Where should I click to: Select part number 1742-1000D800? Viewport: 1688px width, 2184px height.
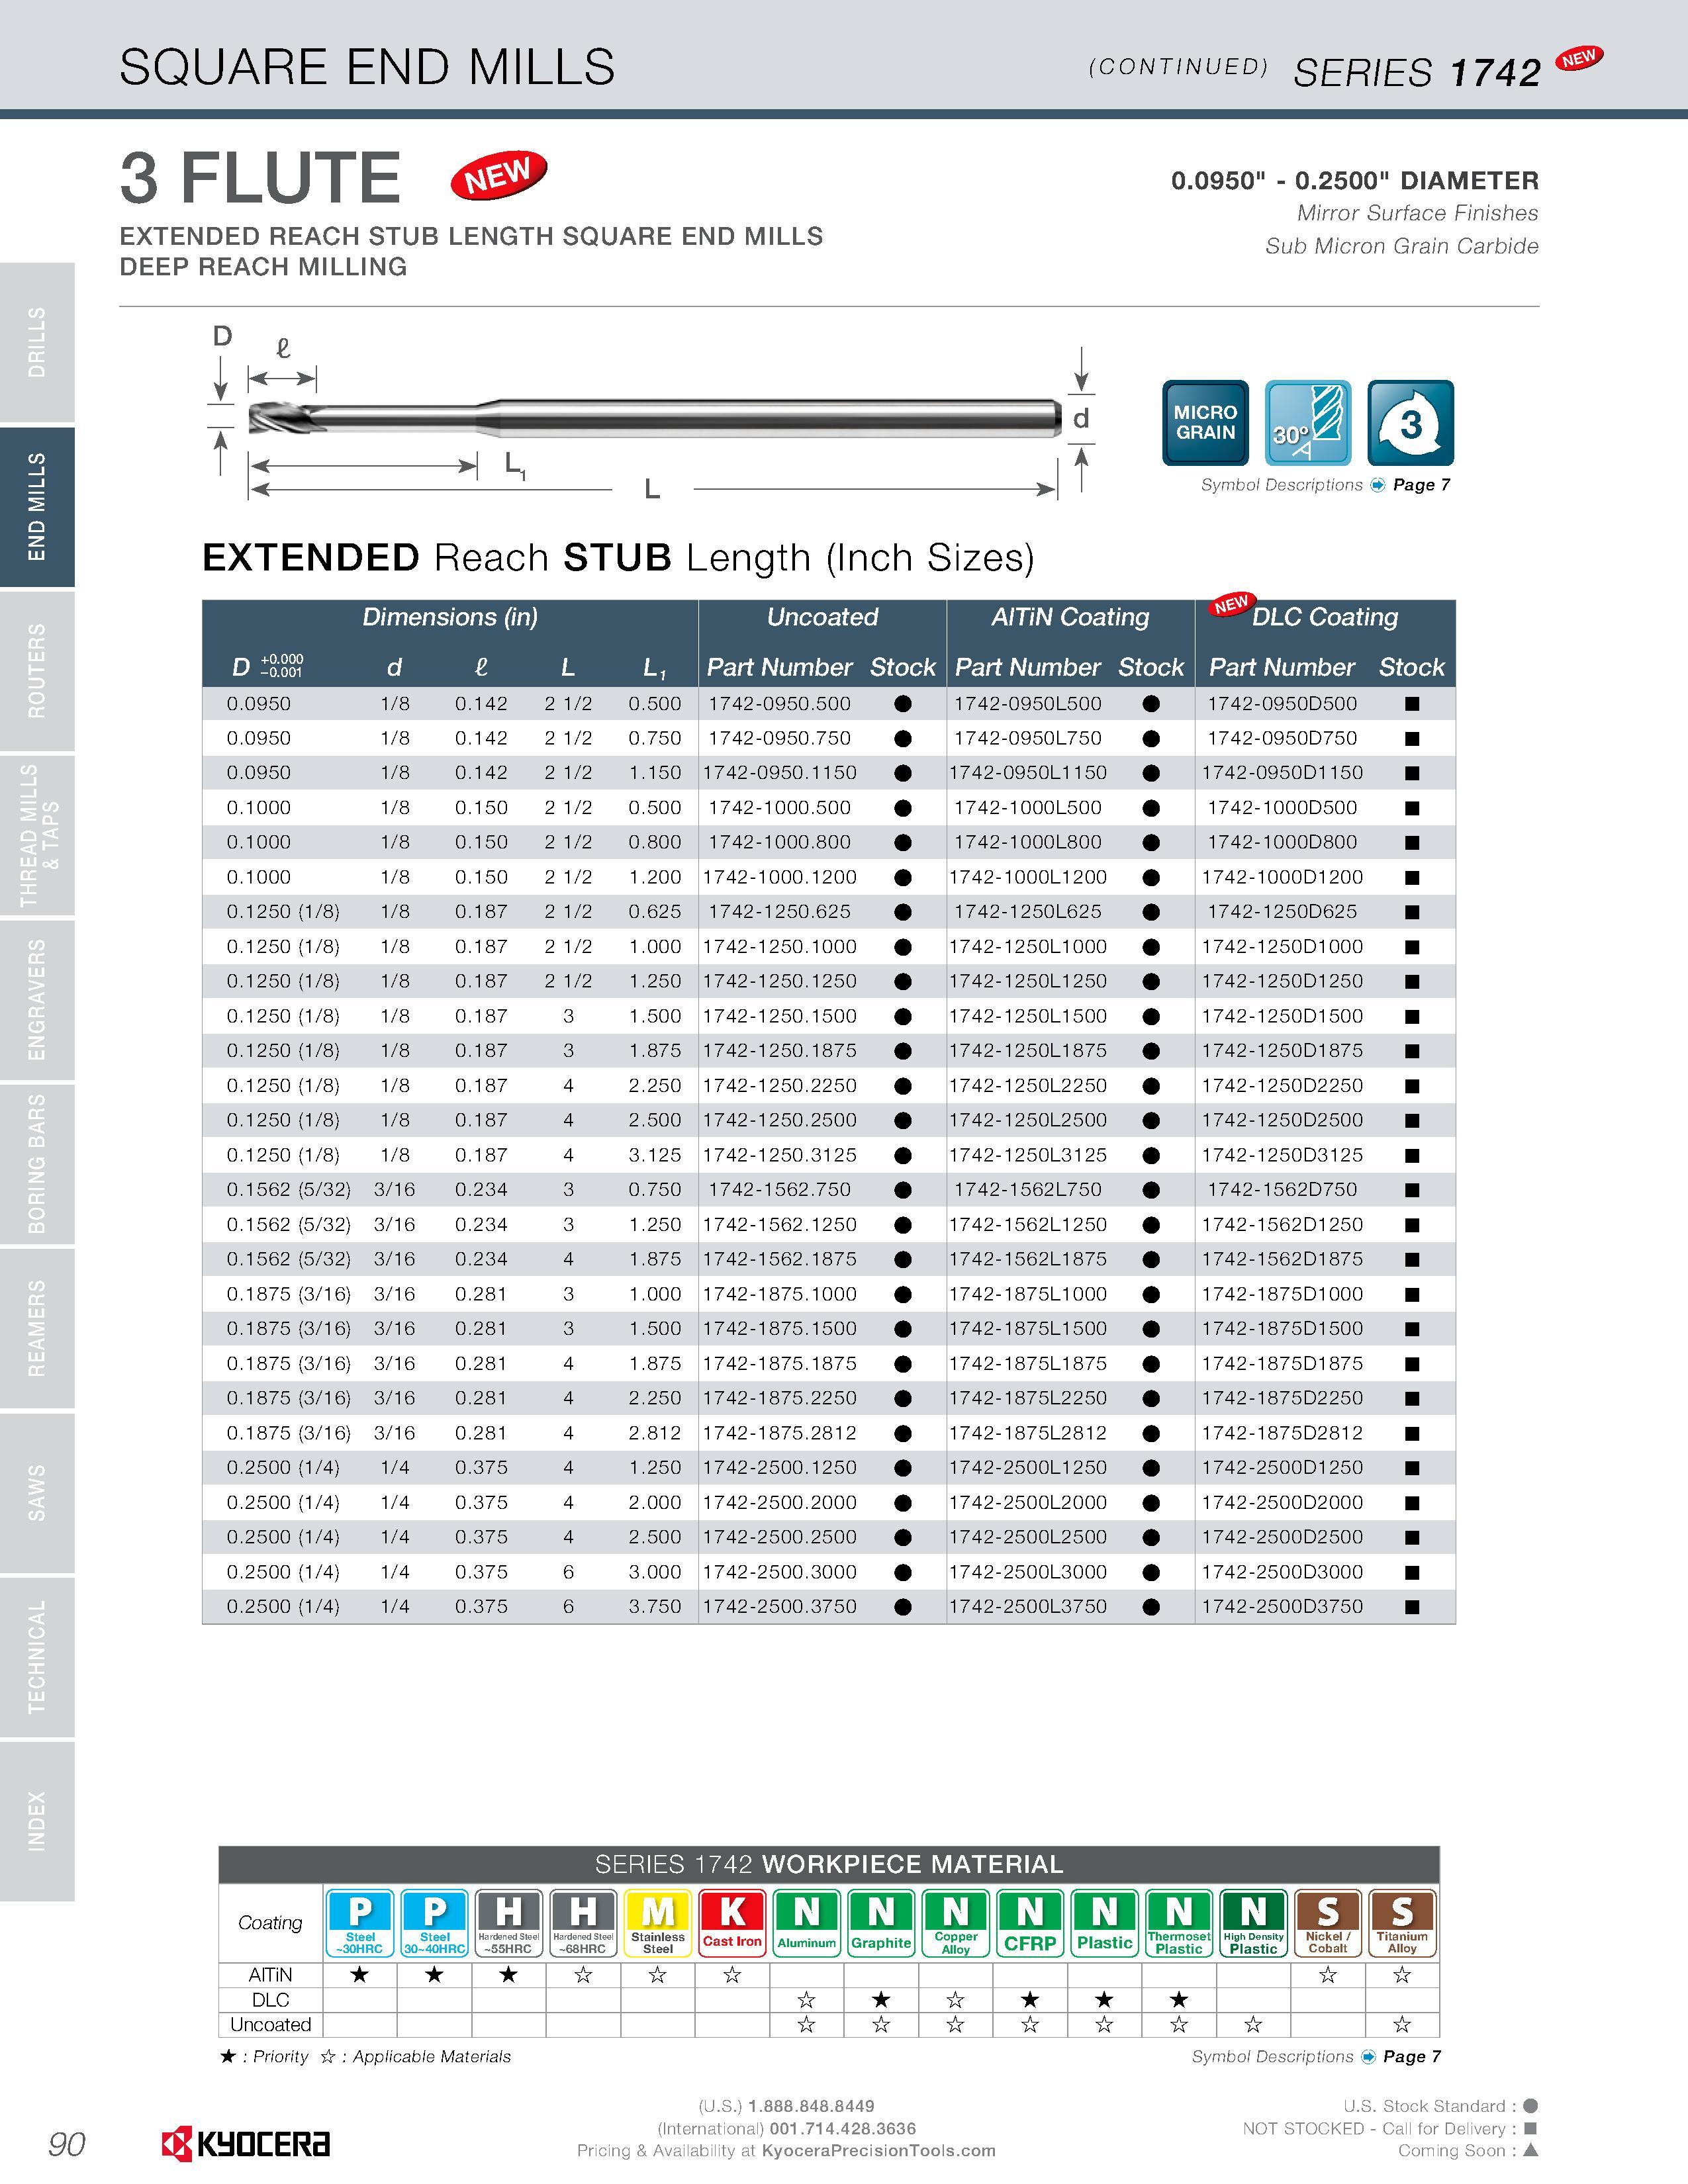pos(1282,843)
